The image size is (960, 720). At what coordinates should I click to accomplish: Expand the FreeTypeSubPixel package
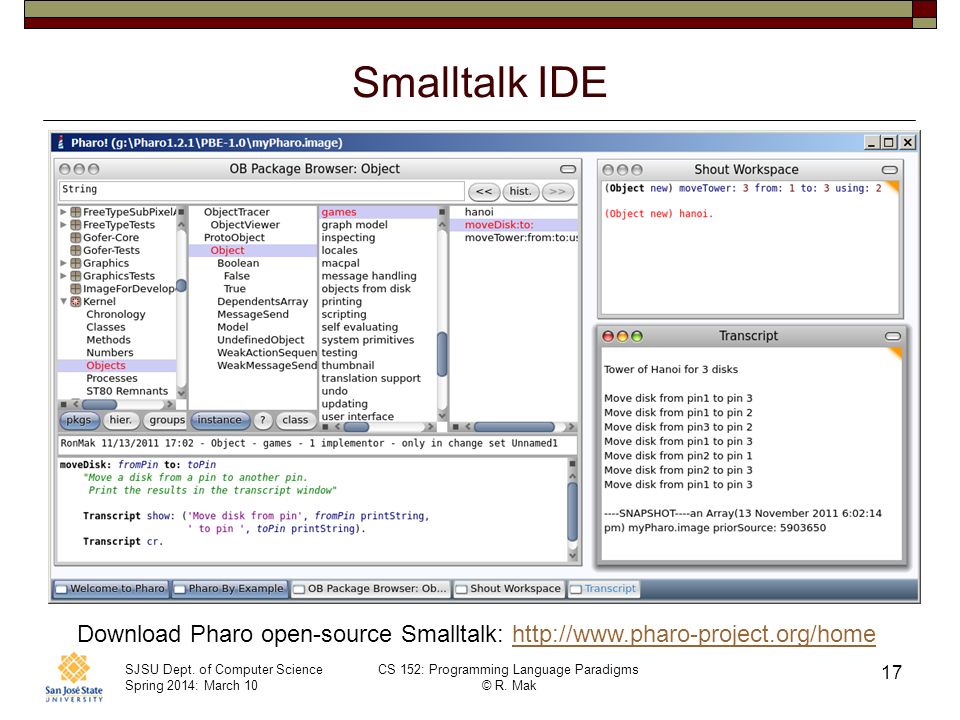(x=63, y=212)
